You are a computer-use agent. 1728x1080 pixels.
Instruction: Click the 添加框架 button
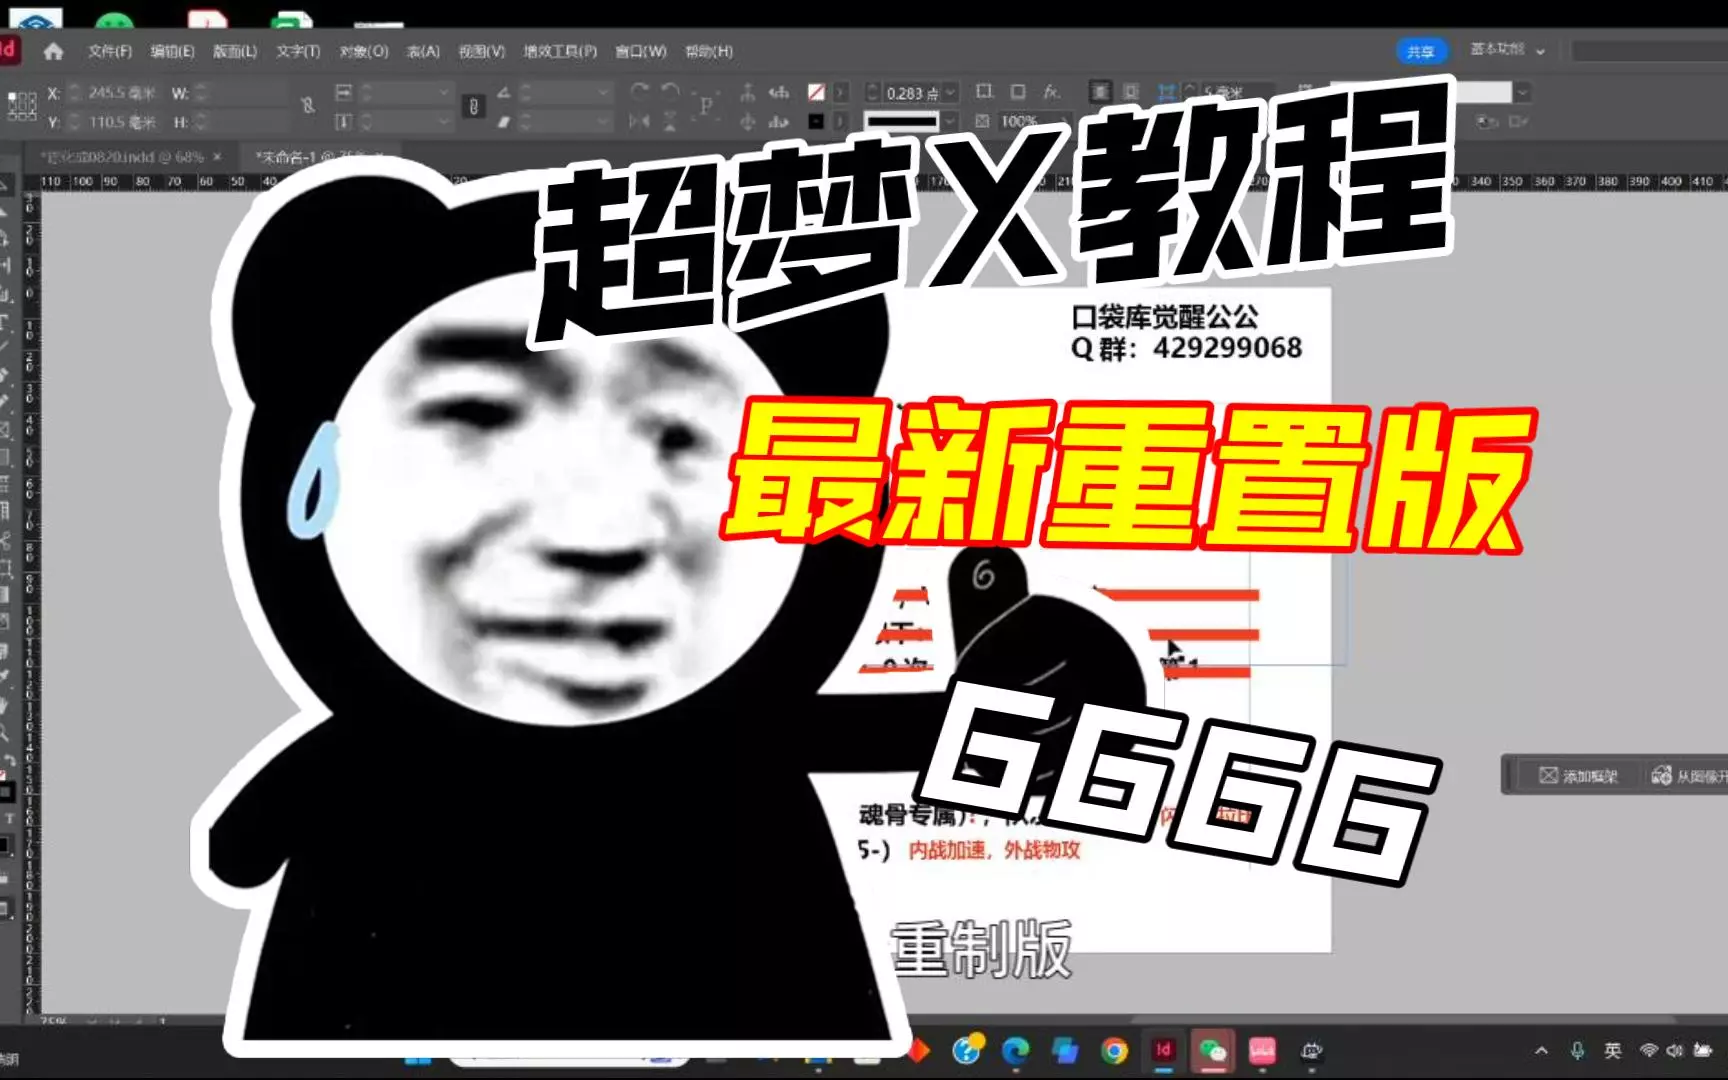1578,775
